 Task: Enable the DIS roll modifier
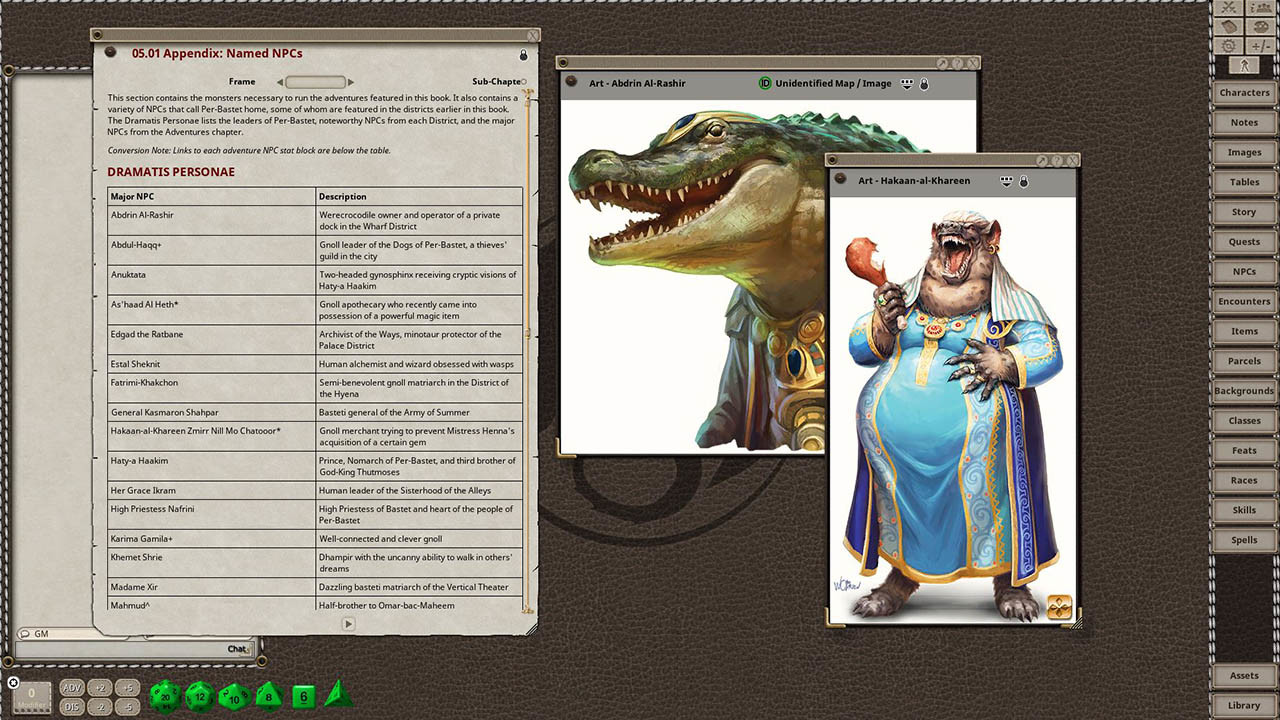(x=71, y=705)
